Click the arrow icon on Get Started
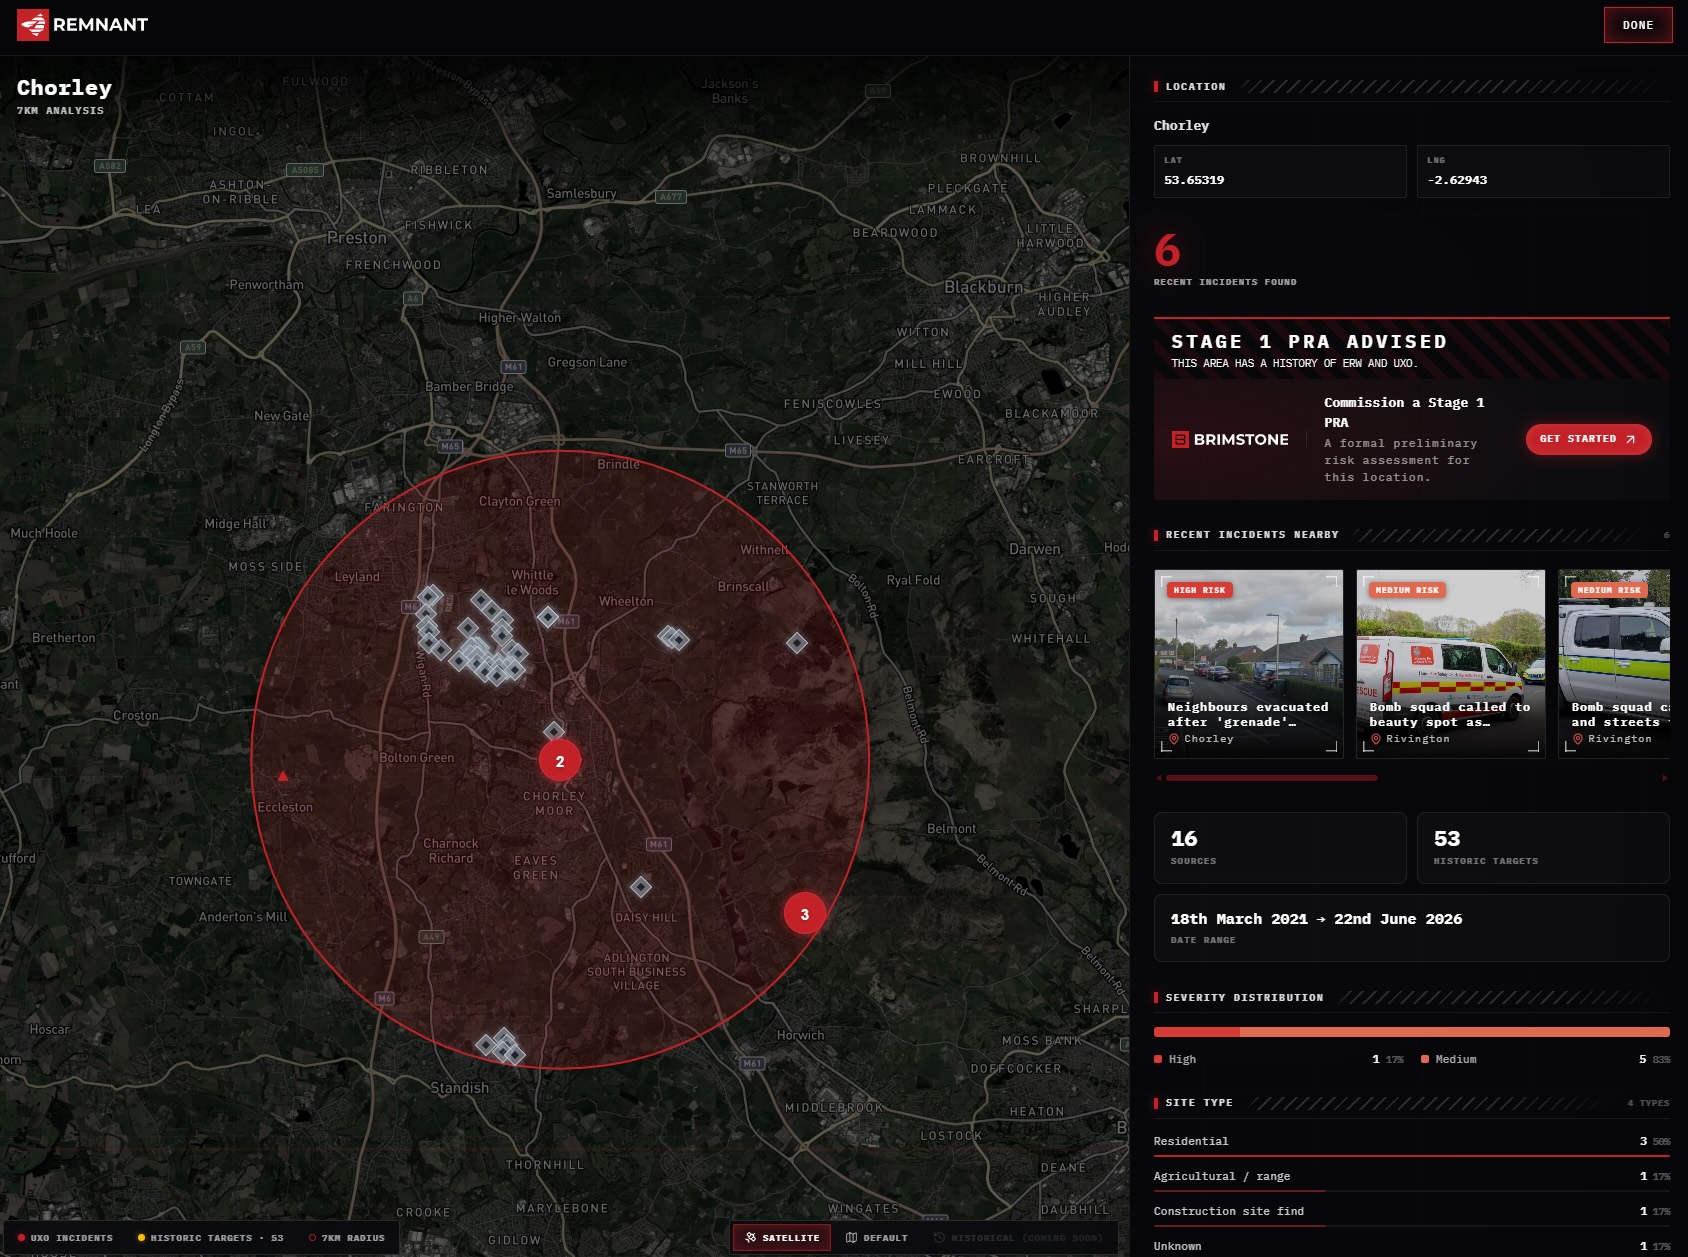1688x1257 pixels. [1630, 439]
